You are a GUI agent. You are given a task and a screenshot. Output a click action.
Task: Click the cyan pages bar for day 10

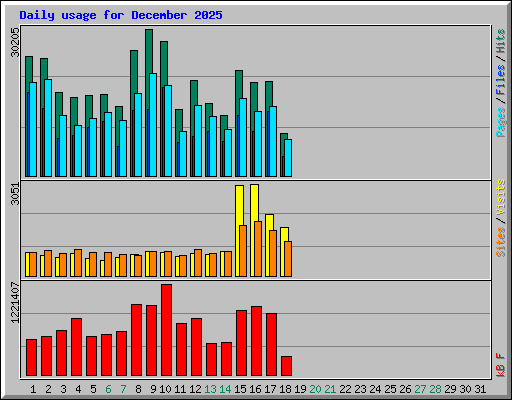[168, 131]
